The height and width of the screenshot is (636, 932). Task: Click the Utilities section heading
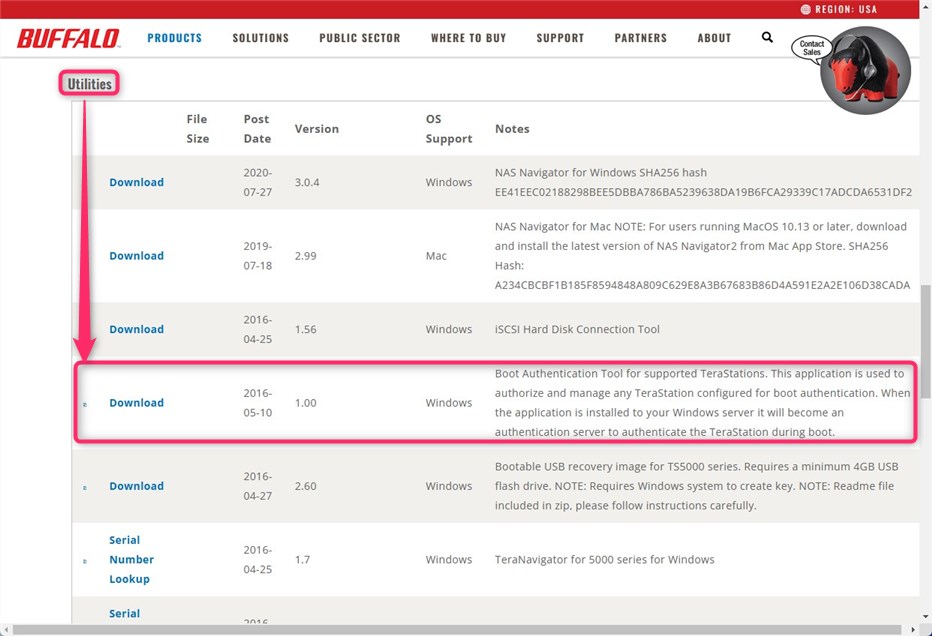coord(89,84)
